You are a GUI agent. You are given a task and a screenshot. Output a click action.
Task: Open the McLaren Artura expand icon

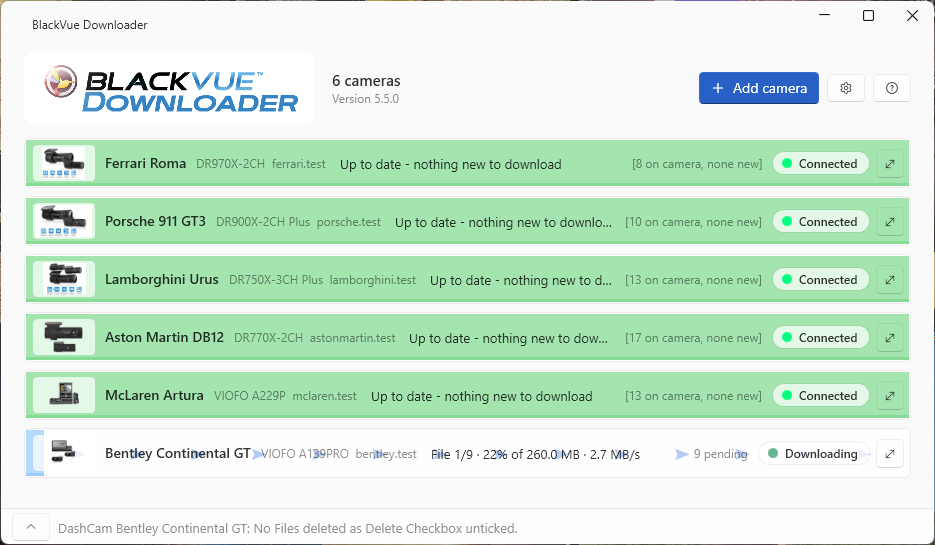click(890, 395)
